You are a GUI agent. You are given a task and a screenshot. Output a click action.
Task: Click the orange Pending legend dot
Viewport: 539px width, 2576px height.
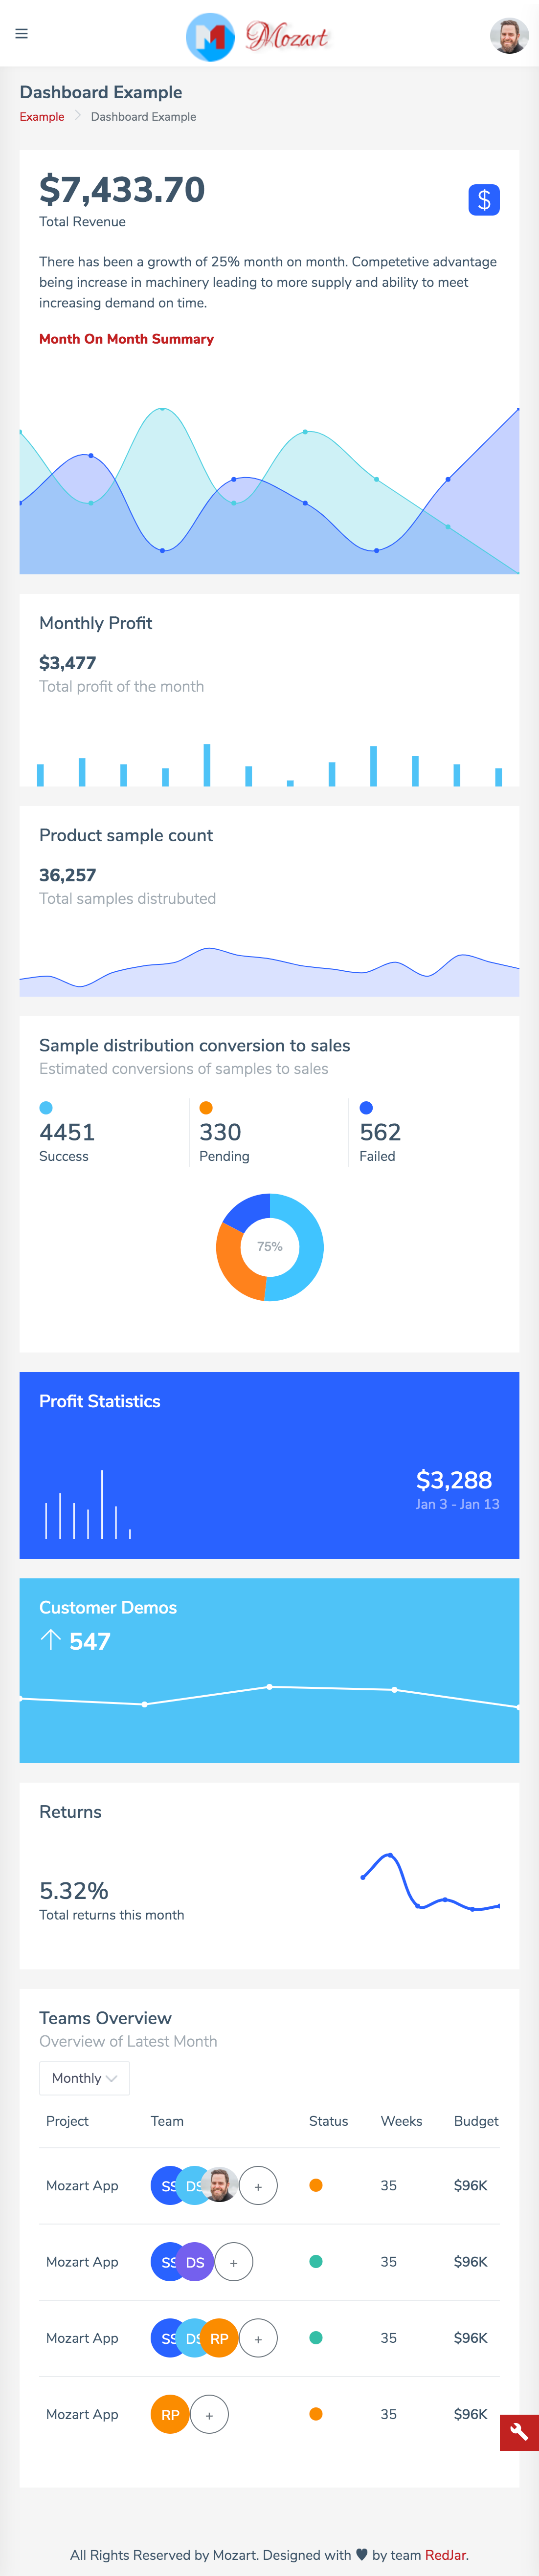(x=206, y=1107)
